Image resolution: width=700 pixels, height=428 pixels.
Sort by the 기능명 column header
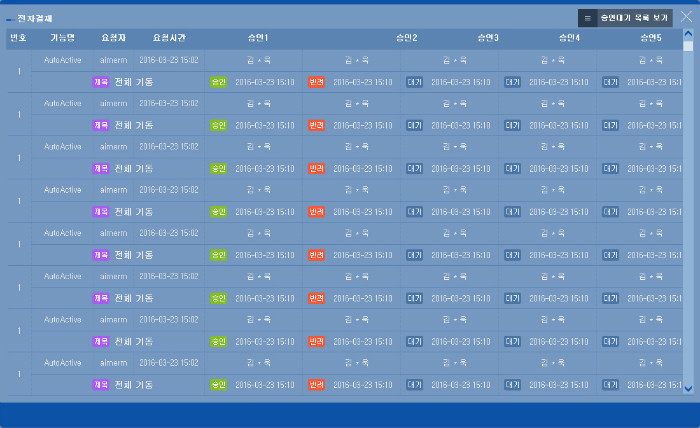tap(62, 38)
